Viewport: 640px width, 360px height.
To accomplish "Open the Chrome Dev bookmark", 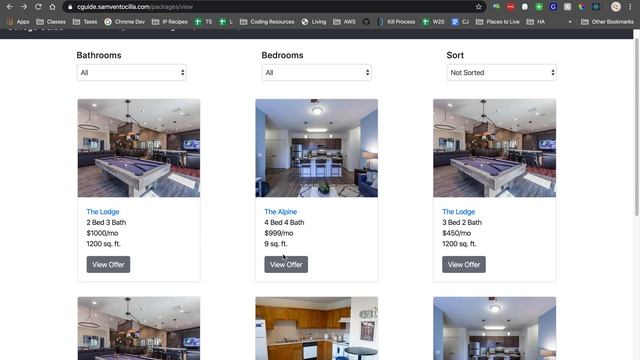I will (124, 22).
